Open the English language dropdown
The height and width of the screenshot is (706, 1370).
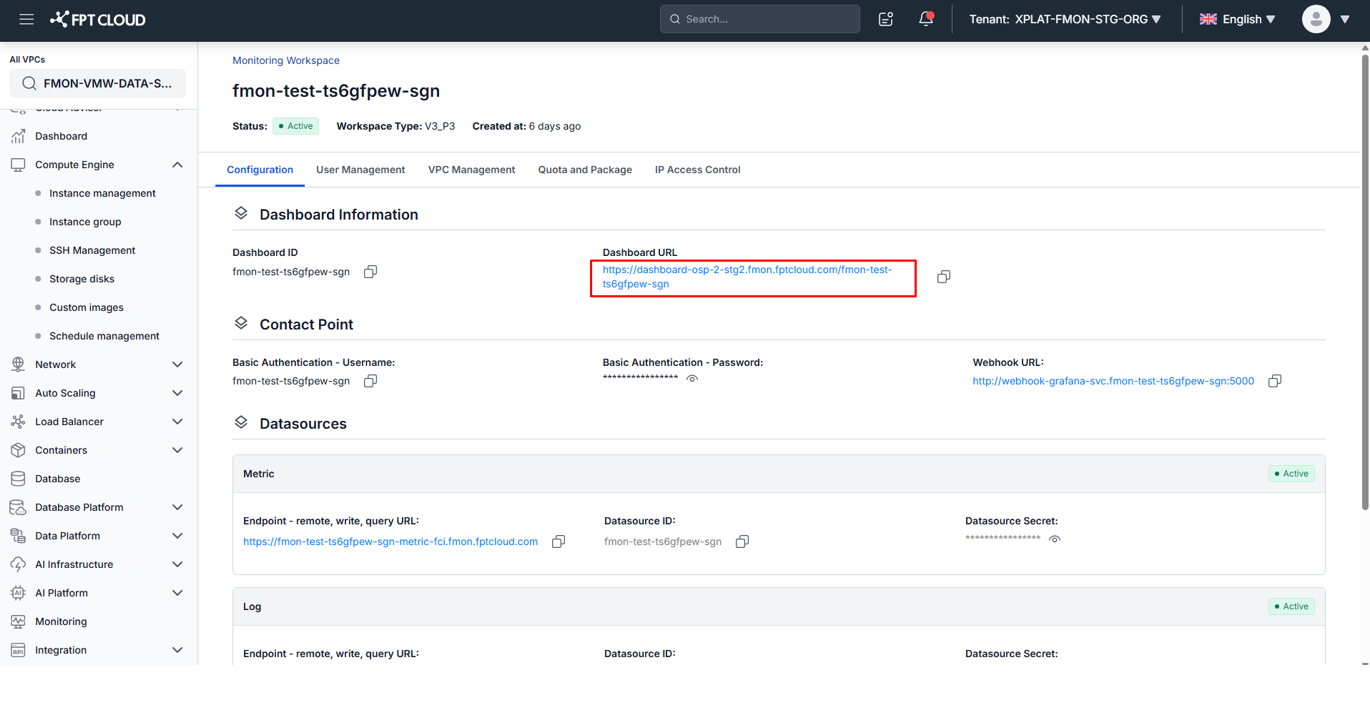pos(1237,19)
